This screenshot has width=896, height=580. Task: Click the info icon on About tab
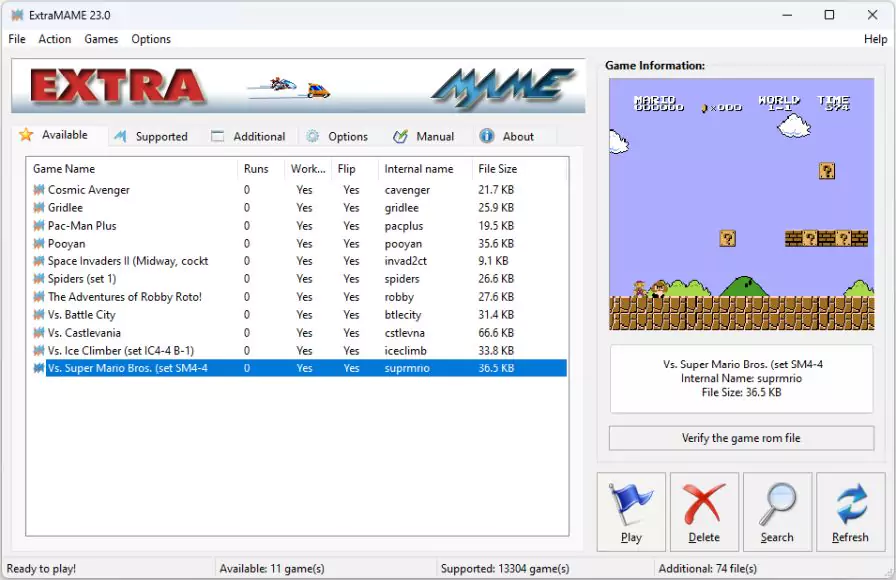pyautogui.click(x=487, y=137)
